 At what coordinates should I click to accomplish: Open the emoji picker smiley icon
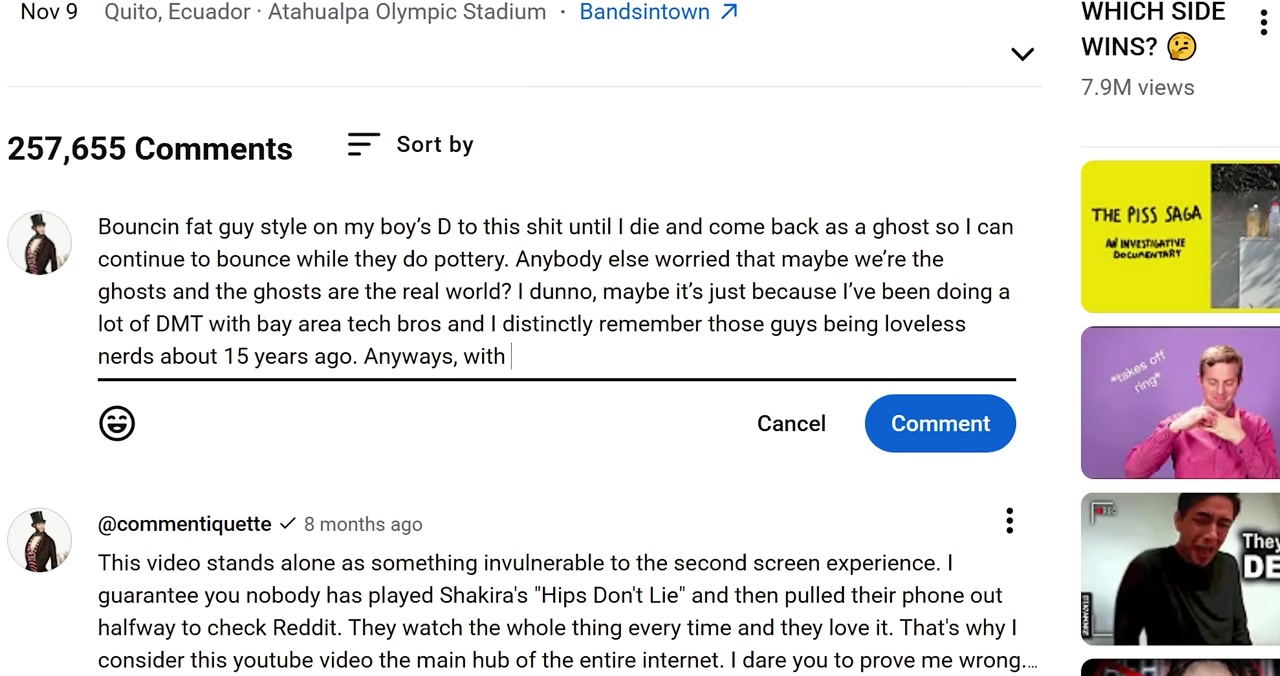(x=117, y=424)
